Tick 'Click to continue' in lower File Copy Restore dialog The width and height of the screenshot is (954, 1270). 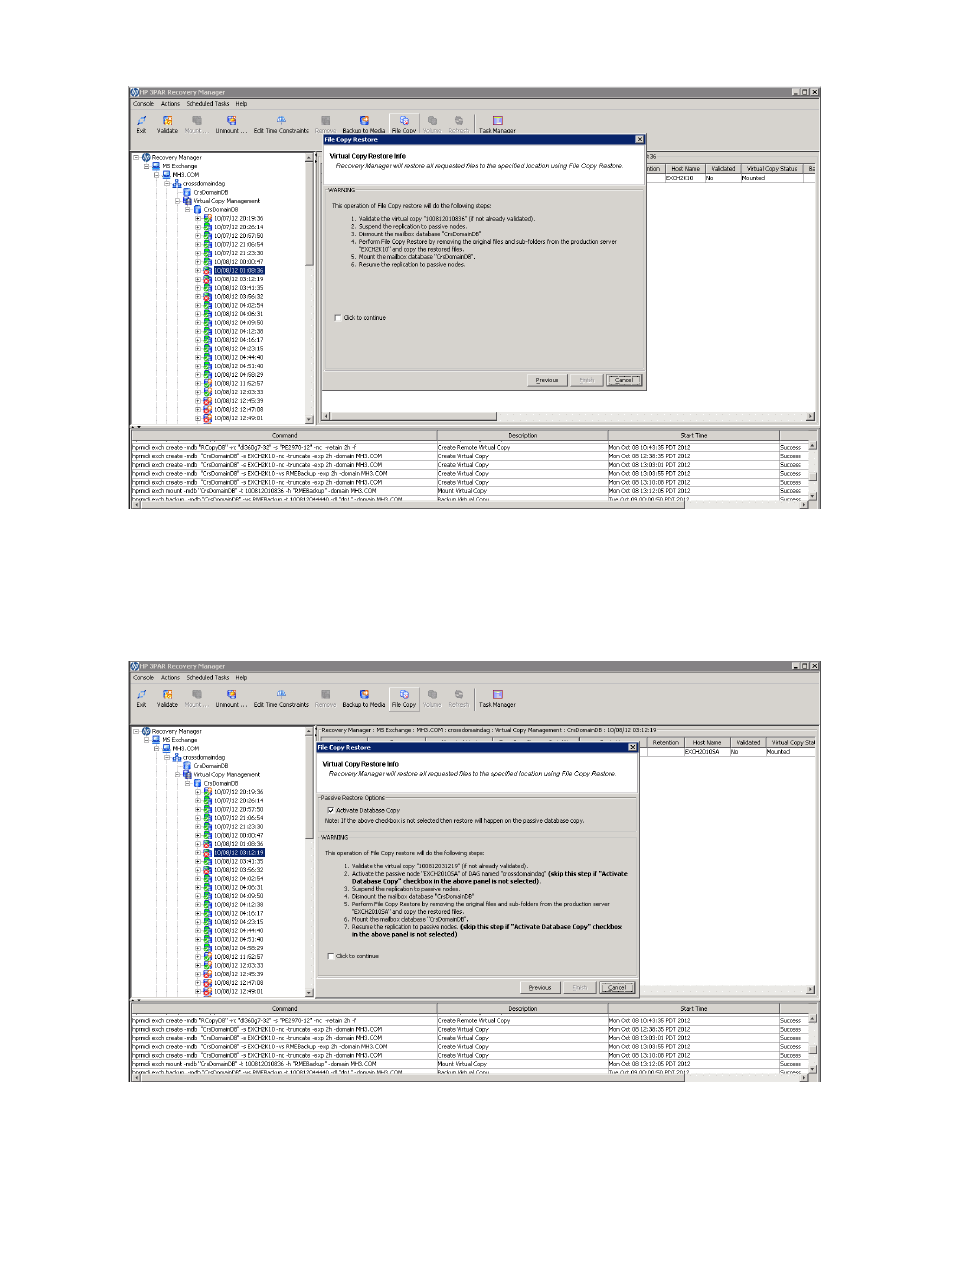331,956
